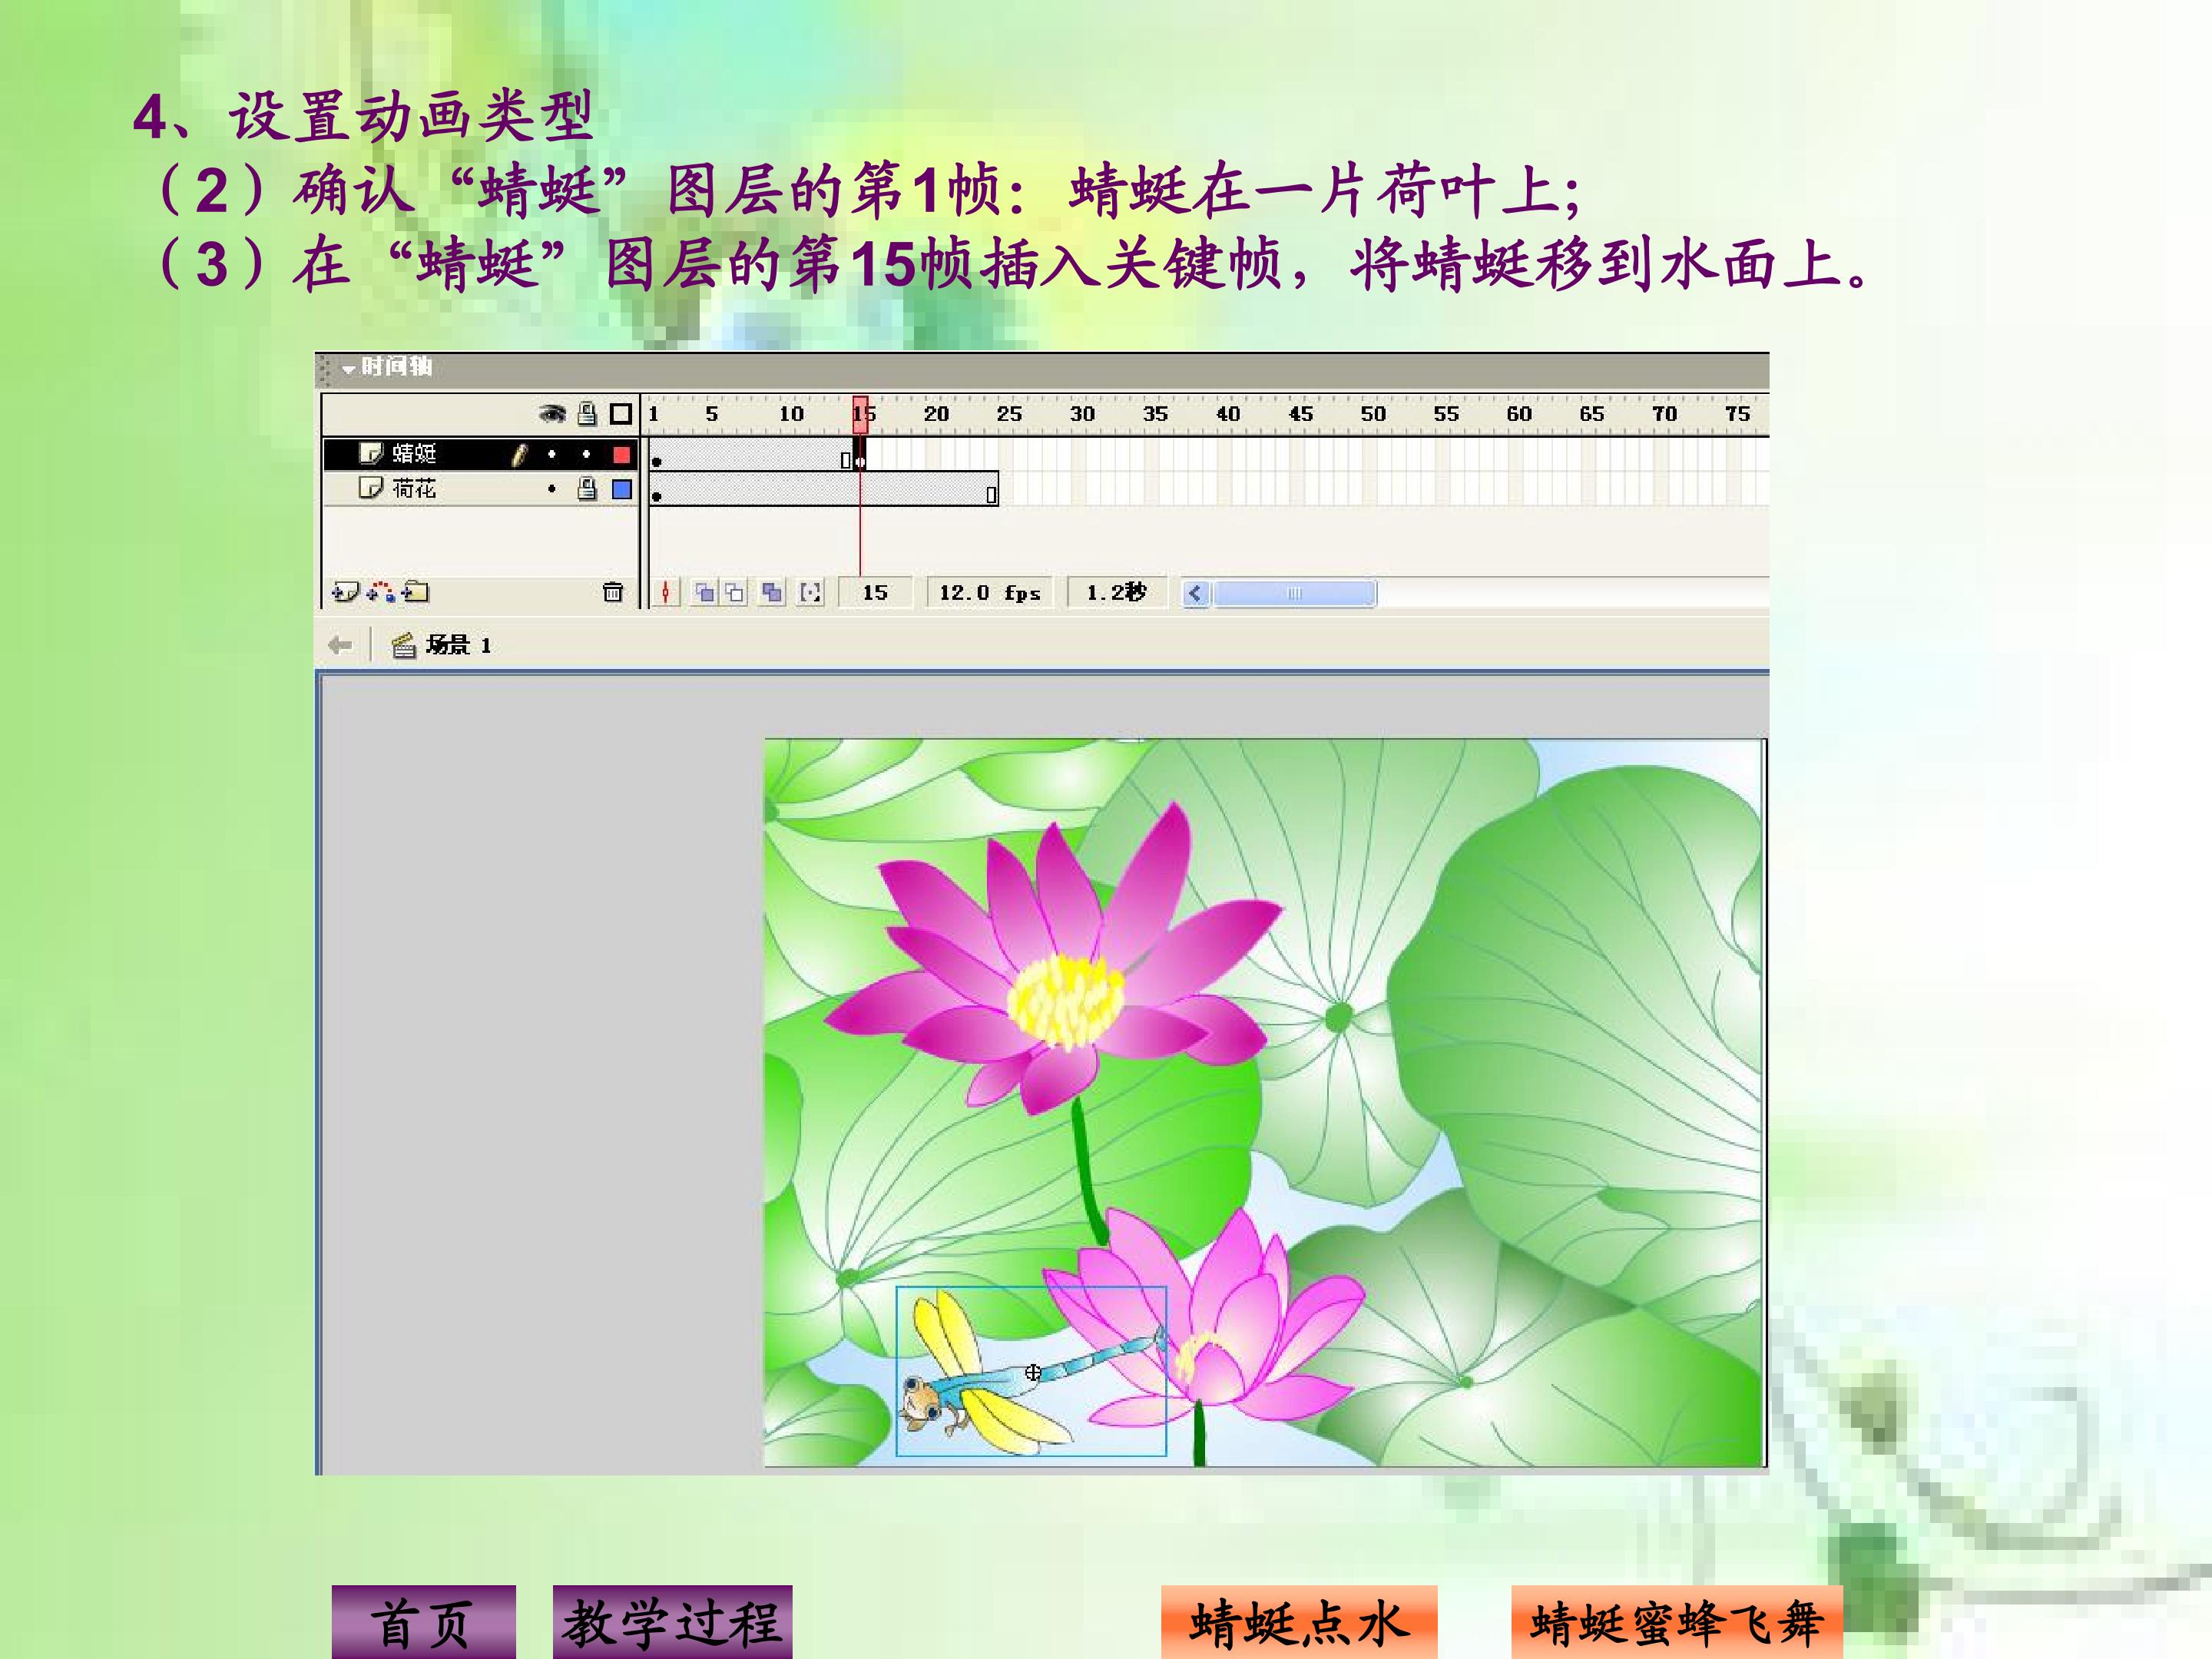
Task: Toggle visibility dot of 荷花 layer
Action: 552,489
